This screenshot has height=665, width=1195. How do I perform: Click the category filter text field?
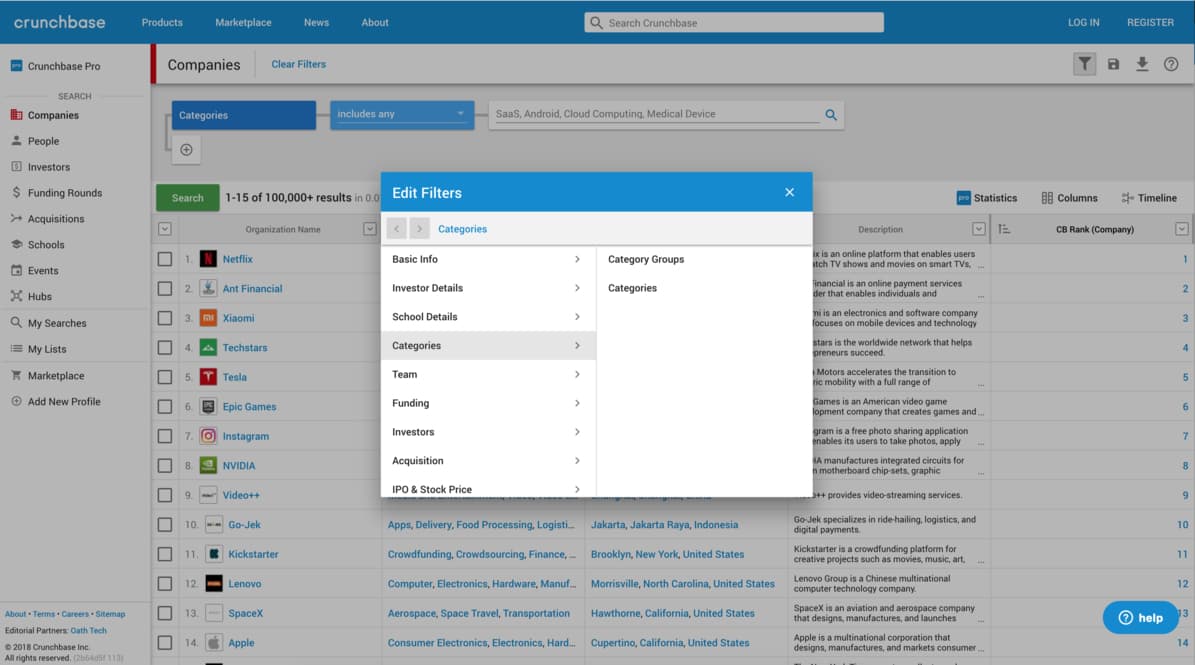(x=656, y=114)
